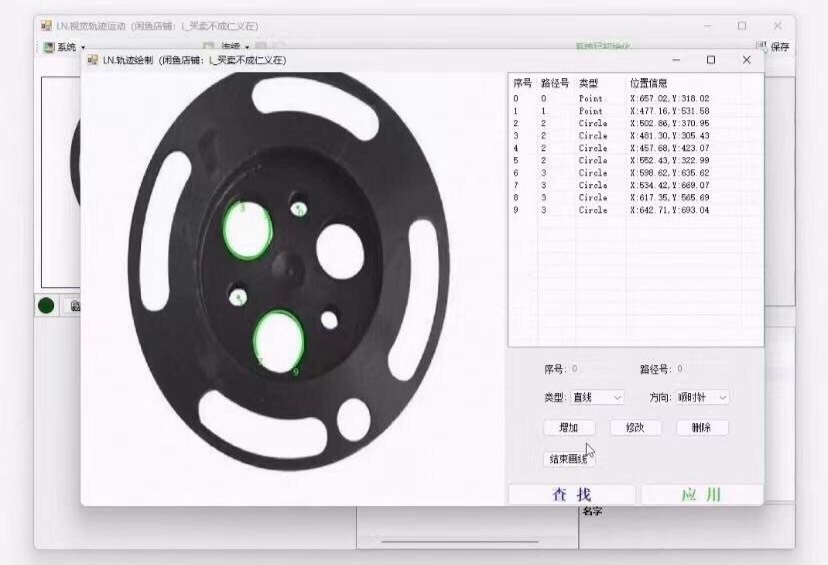This screenshot has width=828, height=565.
Task: Select row 8 Circle X:617.35
Action: (636, 197)
